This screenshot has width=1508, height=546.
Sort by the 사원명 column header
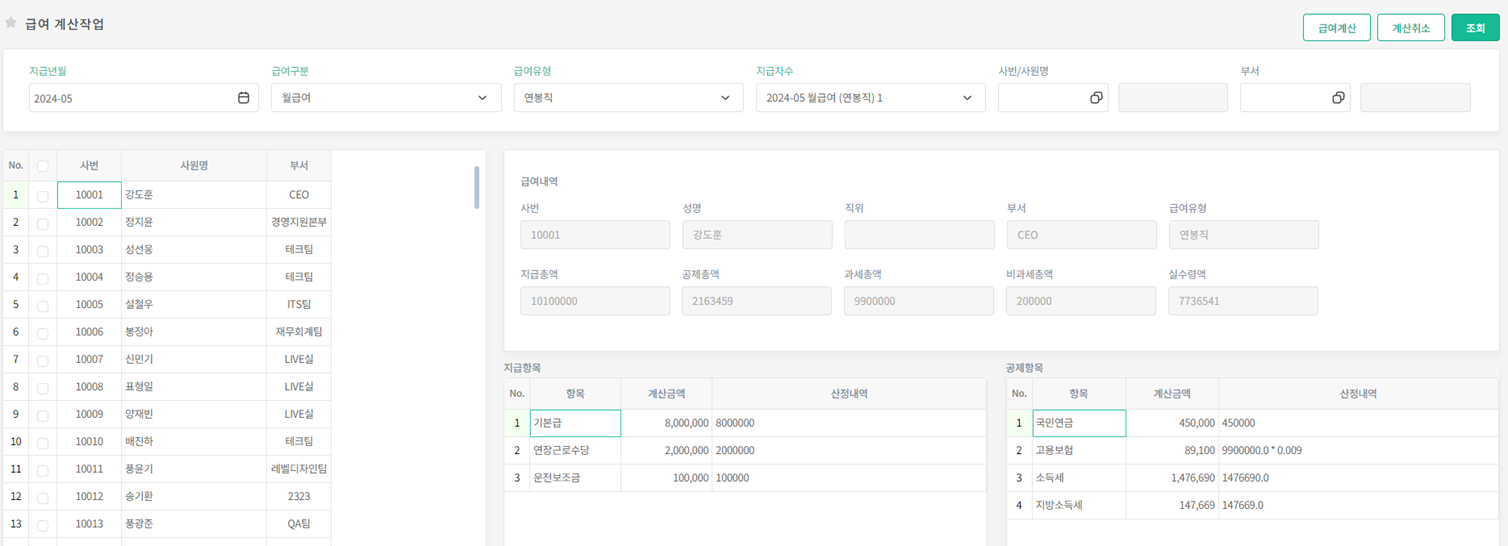[x=193, y=166]
